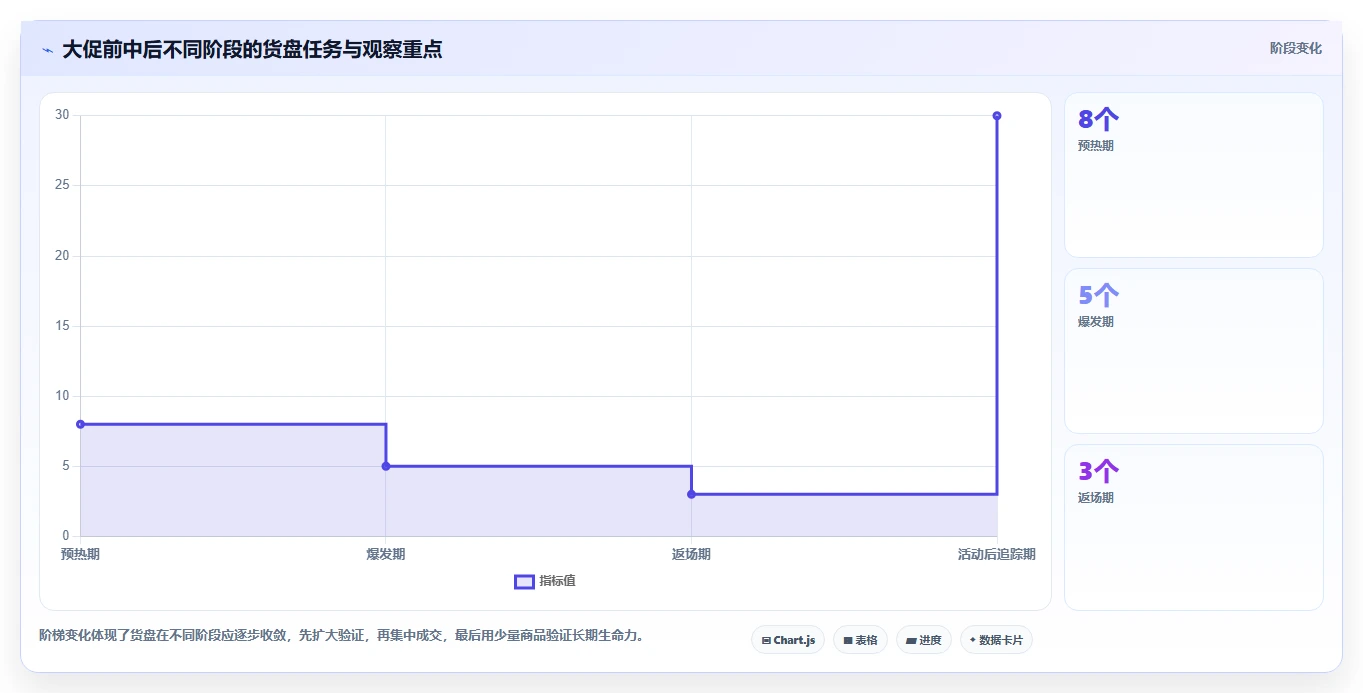
Task: Open the 5个 爆发期 card
Action: [1194, 351]
